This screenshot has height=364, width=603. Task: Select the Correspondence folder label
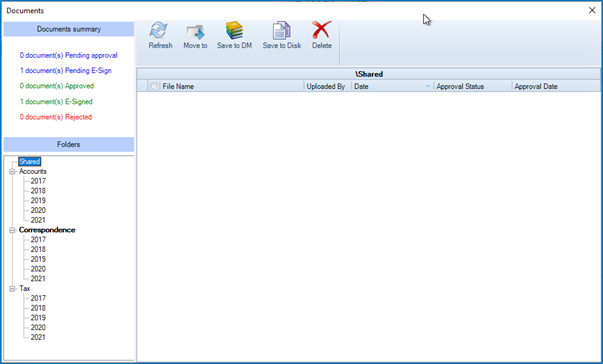click(47, 230)
